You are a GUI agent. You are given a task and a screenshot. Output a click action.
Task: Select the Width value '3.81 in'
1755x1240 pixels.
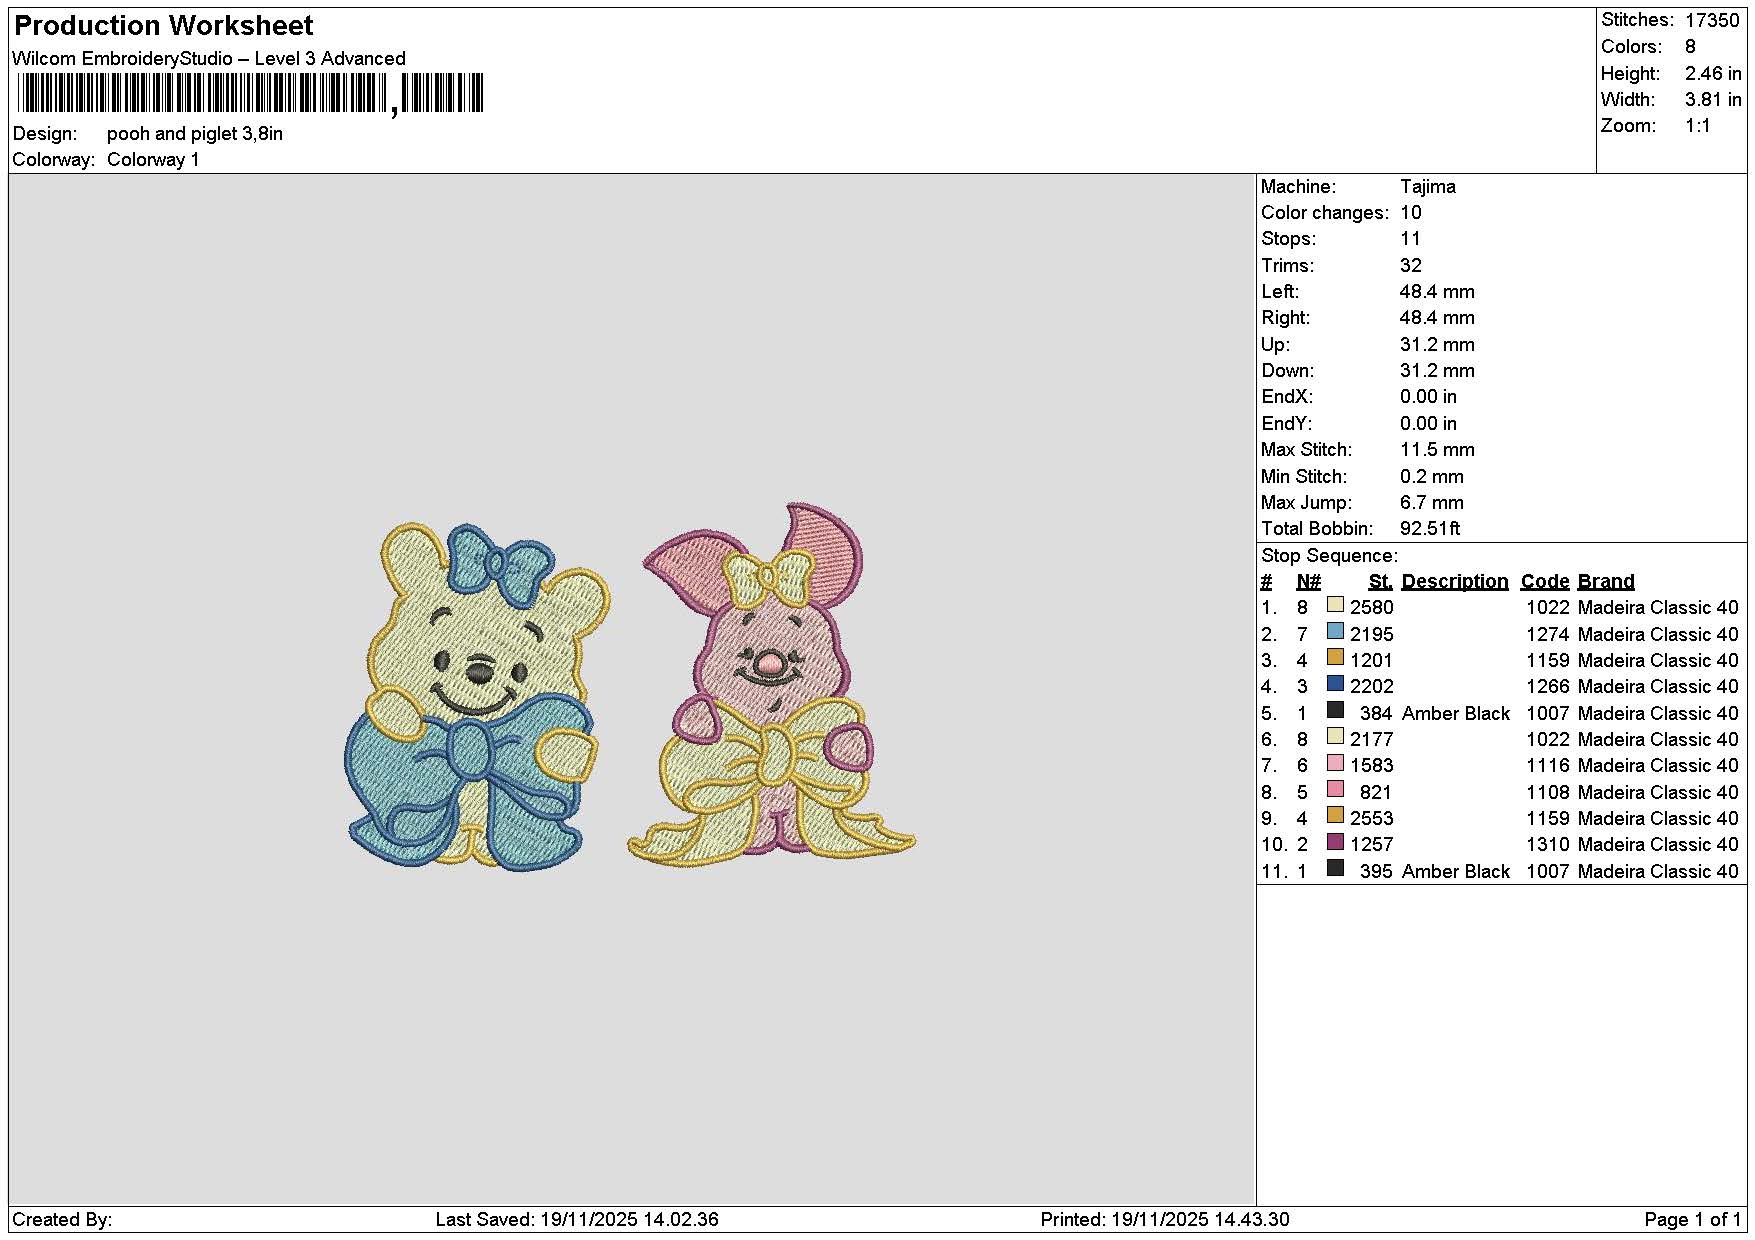click(1713, 100)
